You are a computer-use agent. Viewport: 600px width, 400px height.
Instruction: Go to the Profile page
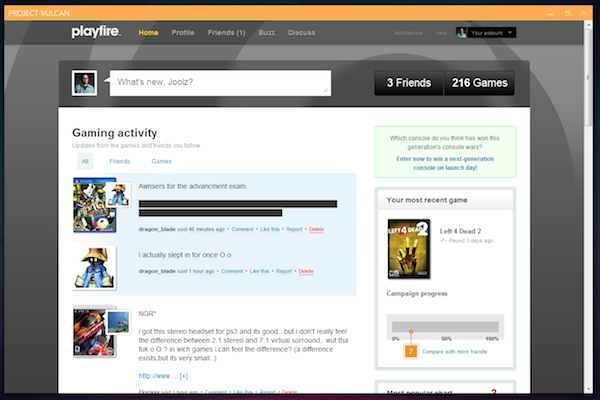click(183, 33)
